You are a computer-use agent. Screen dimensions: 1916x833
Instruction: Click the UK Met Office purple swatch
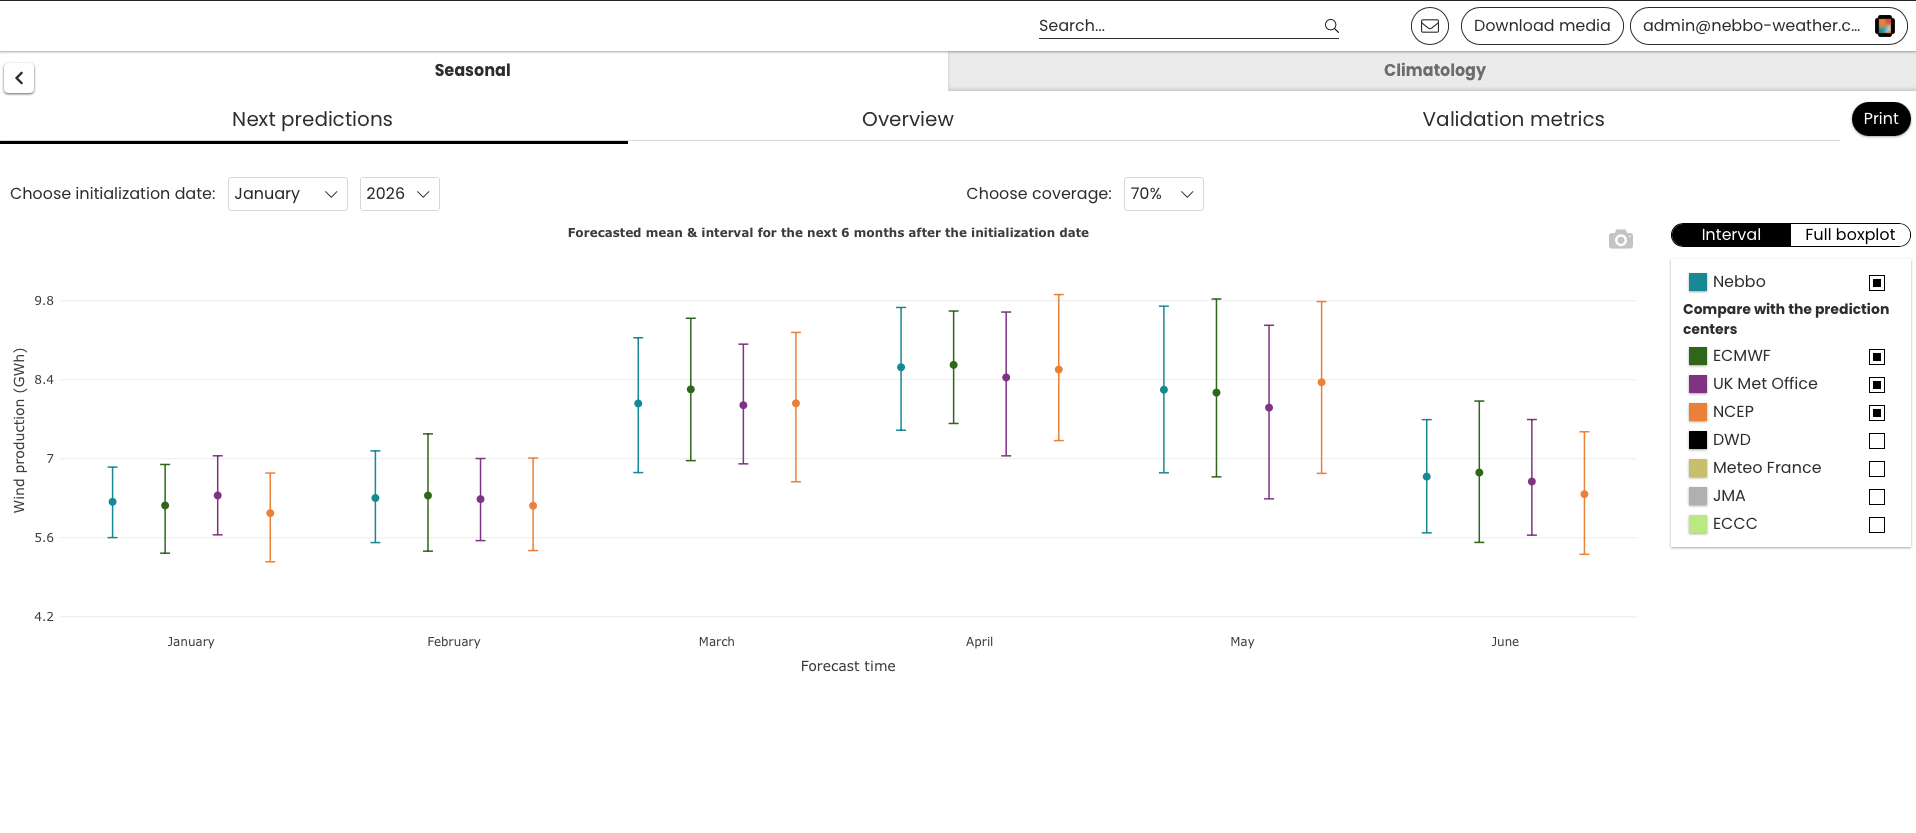pos(1698,384)
